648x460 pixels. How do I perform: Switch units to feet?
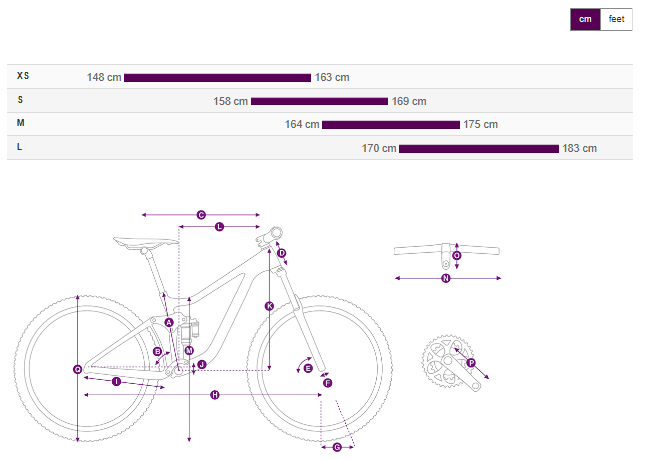click(616, 20)
